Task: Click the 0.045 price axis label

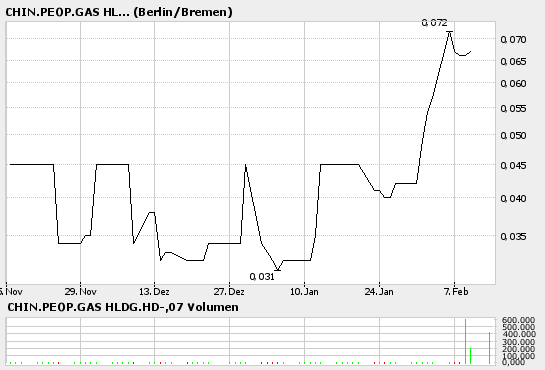Action: (x=513, y=165)
